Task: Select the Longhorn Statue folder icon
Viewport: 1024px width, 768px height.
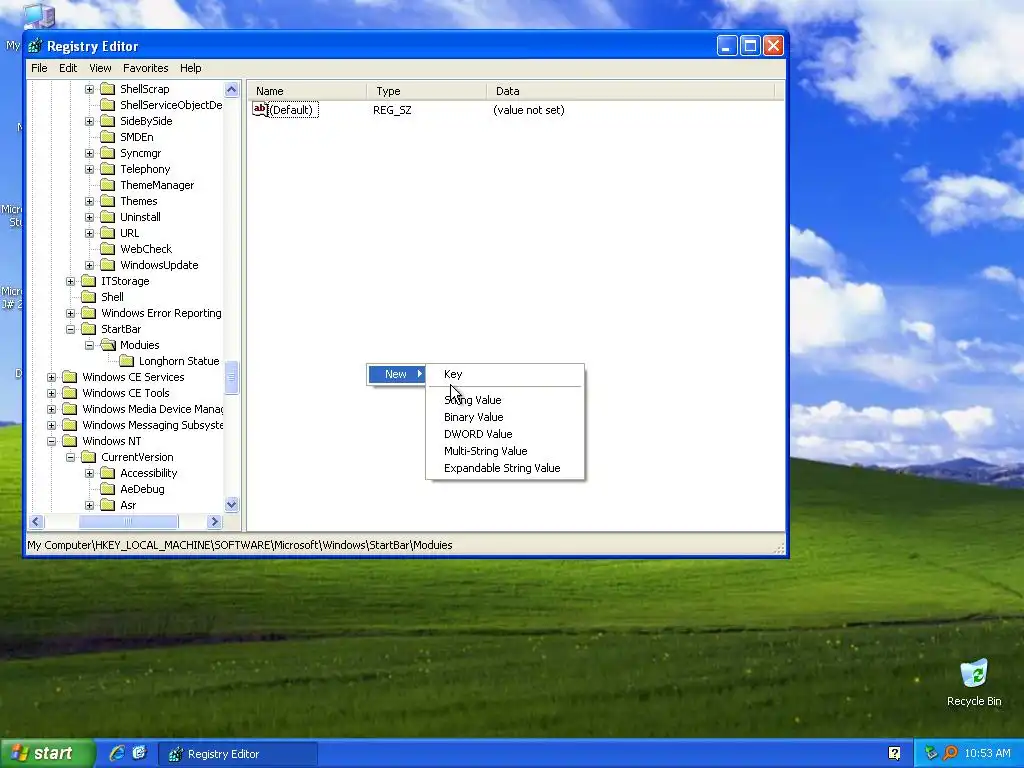Action: point(127,361)
